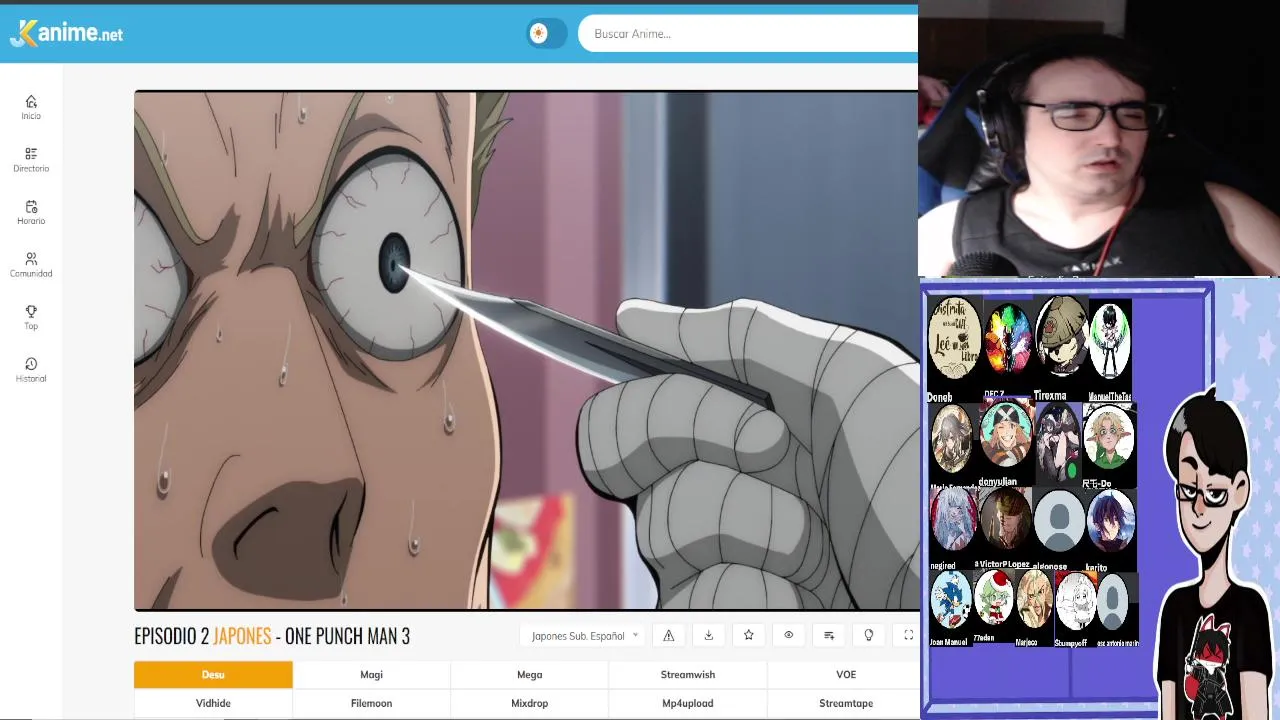The image size is (1280, 720).
Task: Select the VOE server tab
Action: 846,675
